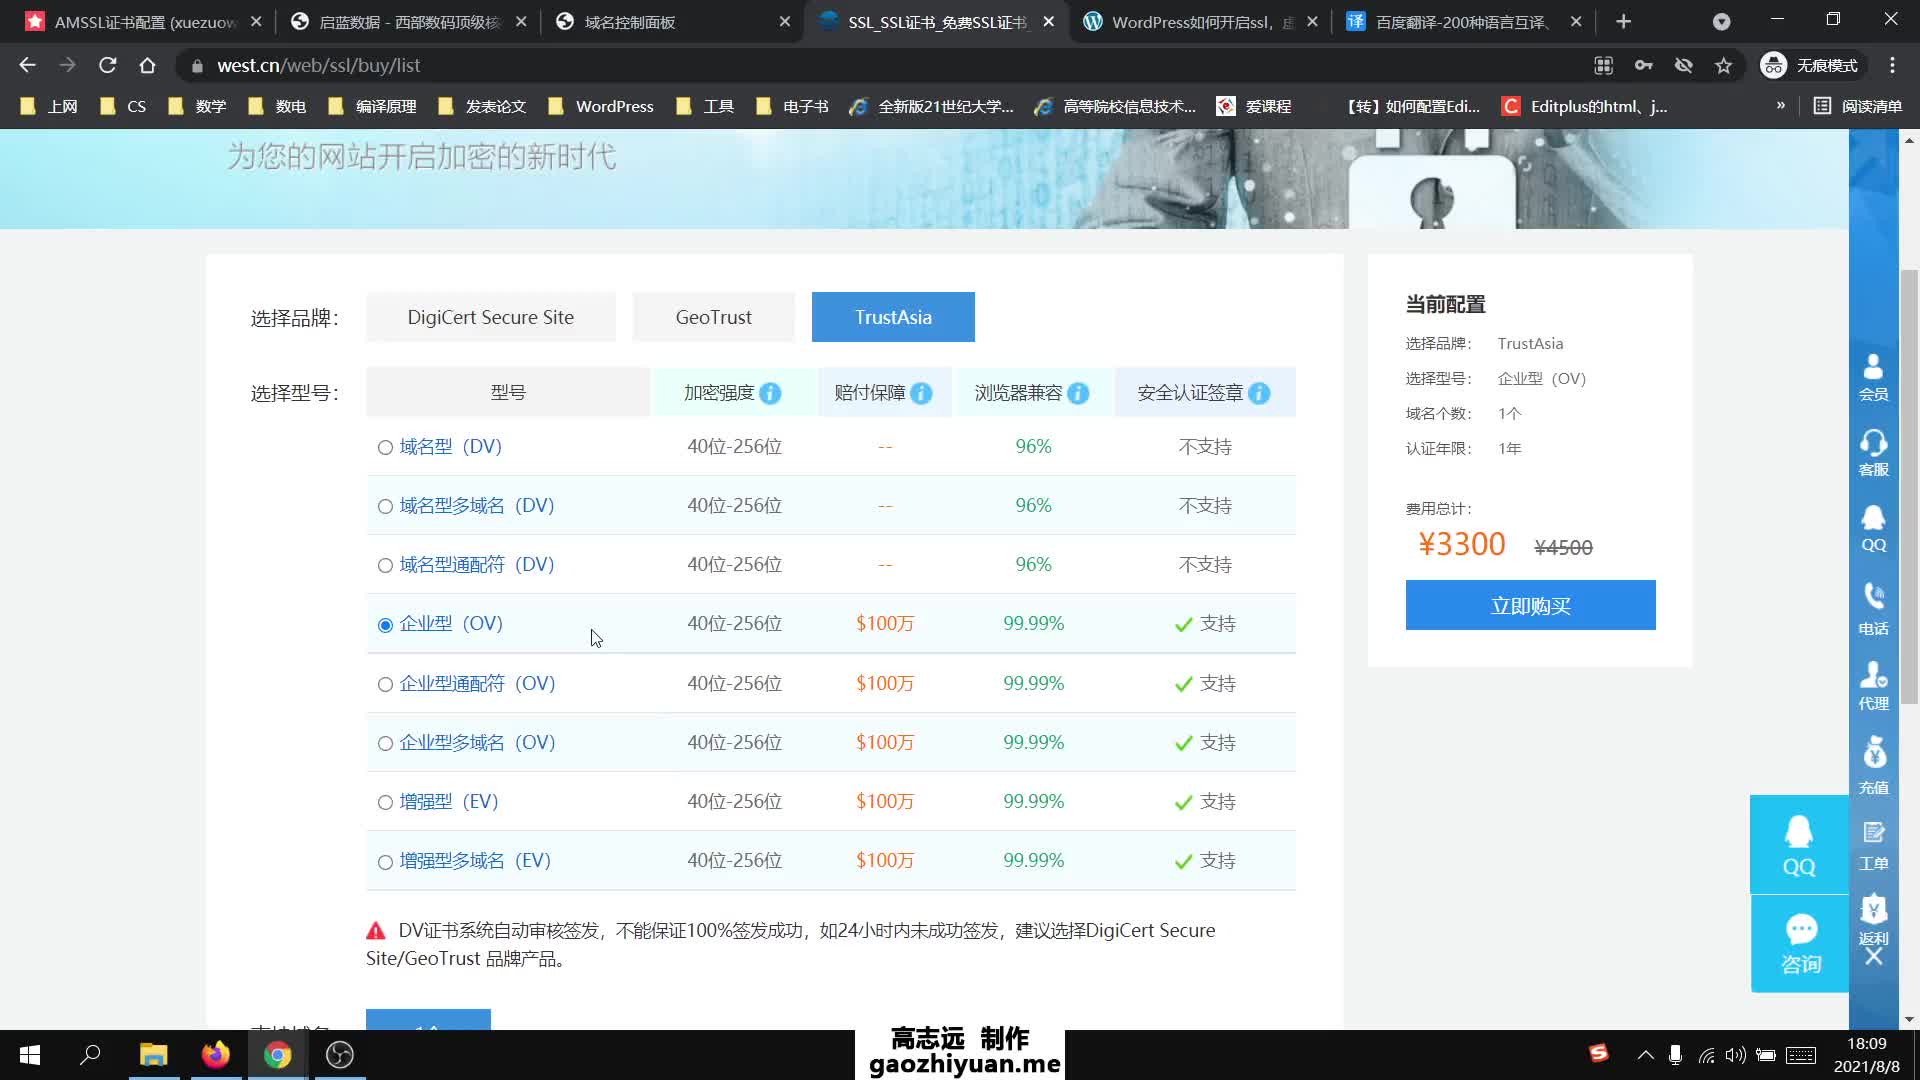Open the Windows Start menu
The image size is (1920, 1080).
pos(30,1055)
